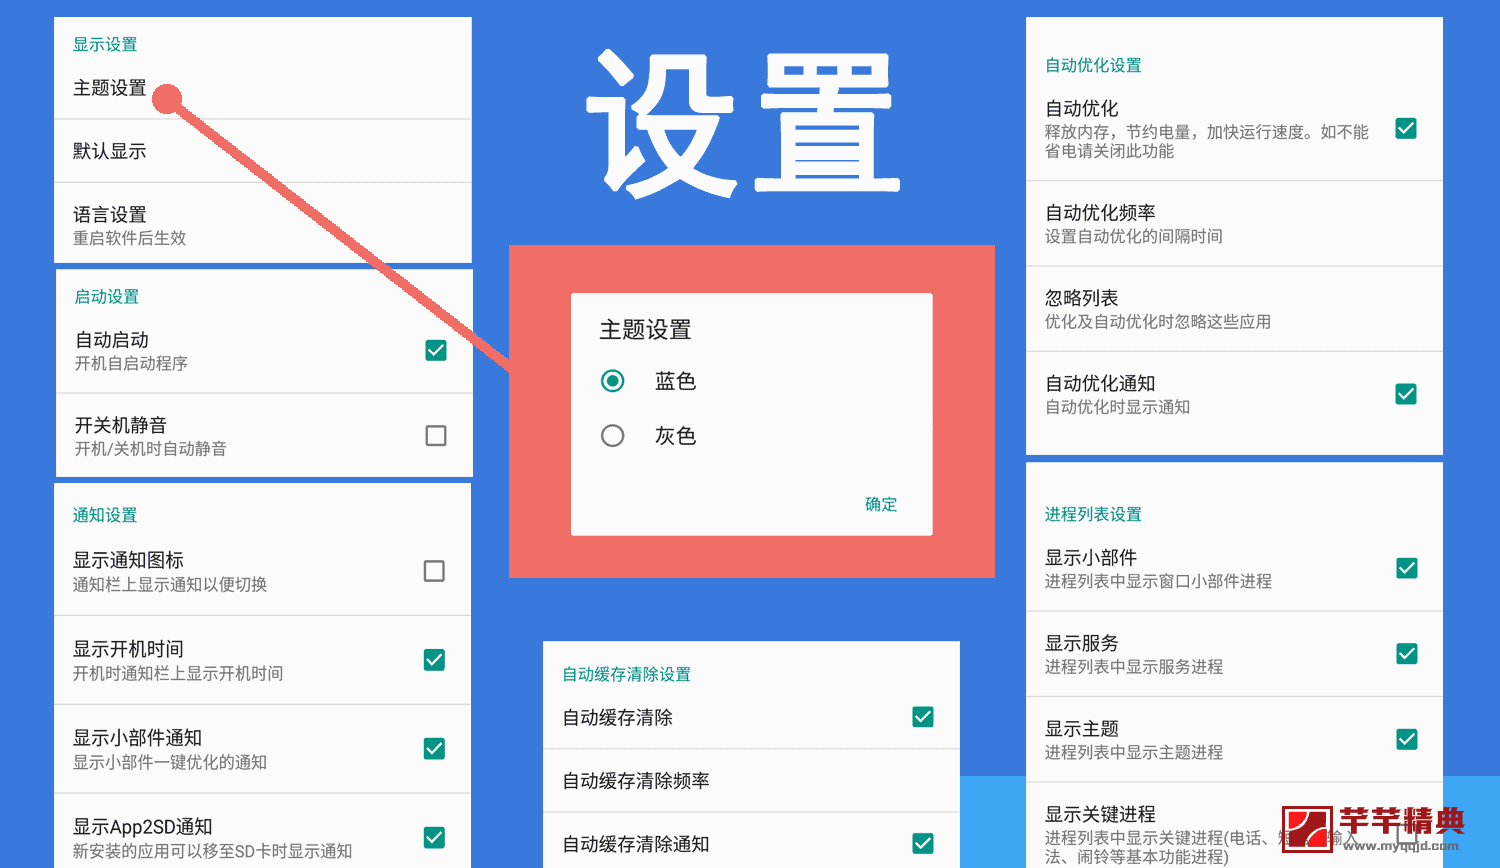Open the 忽略列表 ignore list row
The image size is (1500, 868).
tap(1234, 309)
